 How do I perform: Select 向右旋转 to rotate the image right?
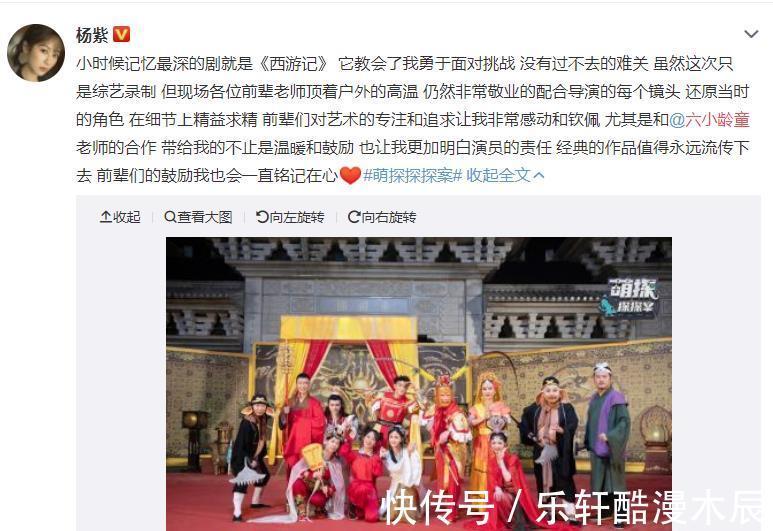(389, 217)
